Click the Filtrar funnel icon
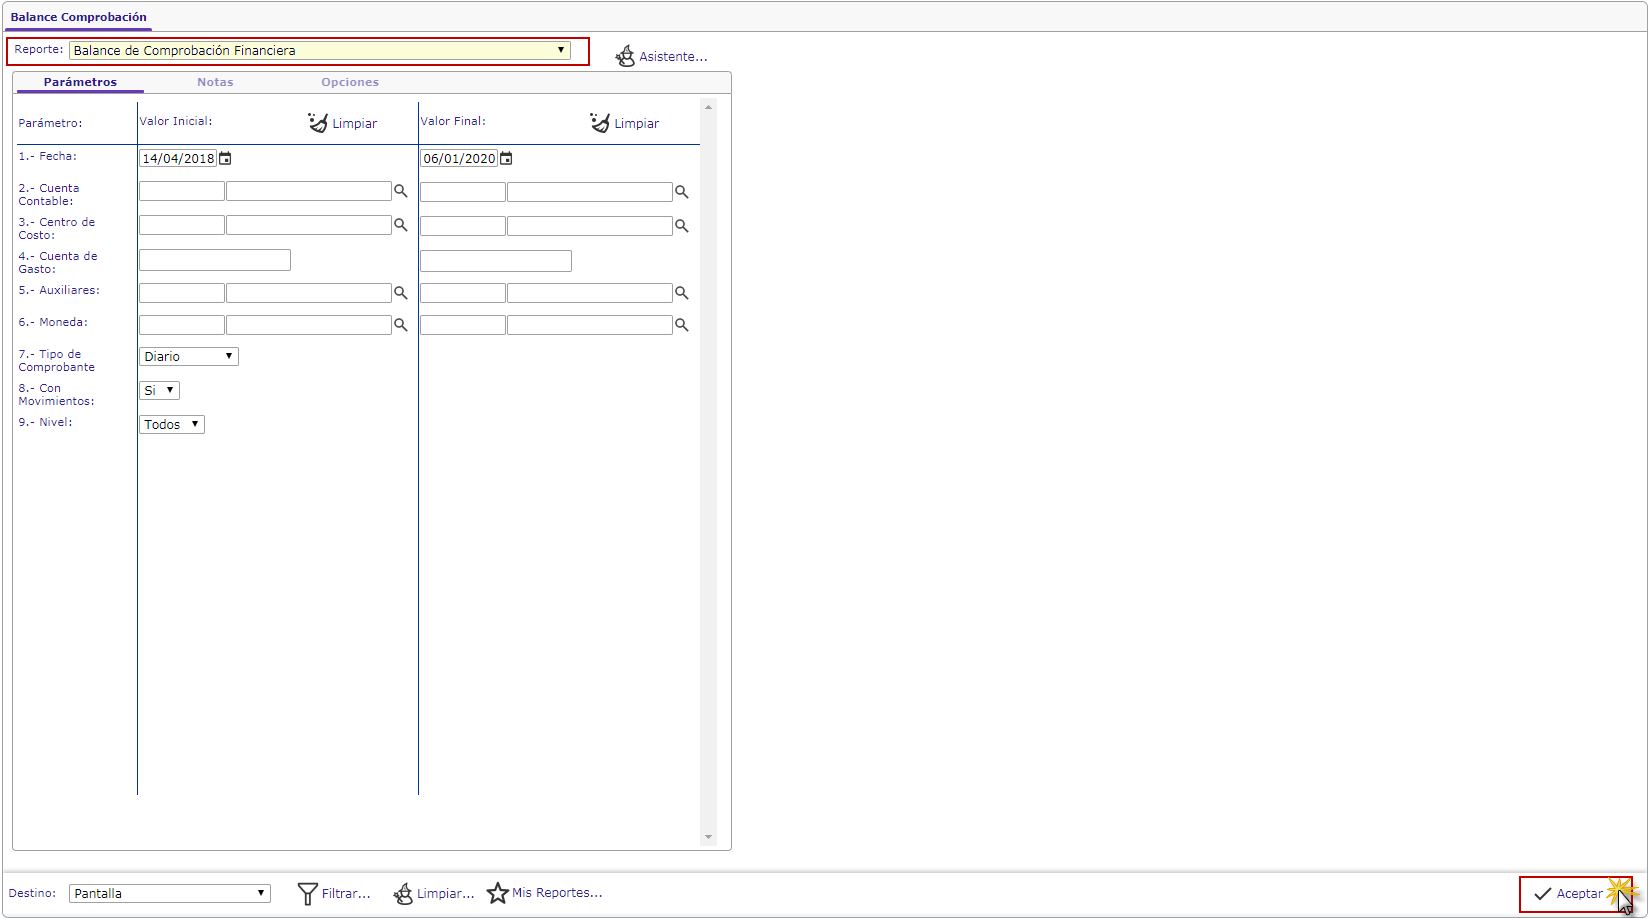Image resolution: width=1648 pixels, height=918 pixels. 308,893
